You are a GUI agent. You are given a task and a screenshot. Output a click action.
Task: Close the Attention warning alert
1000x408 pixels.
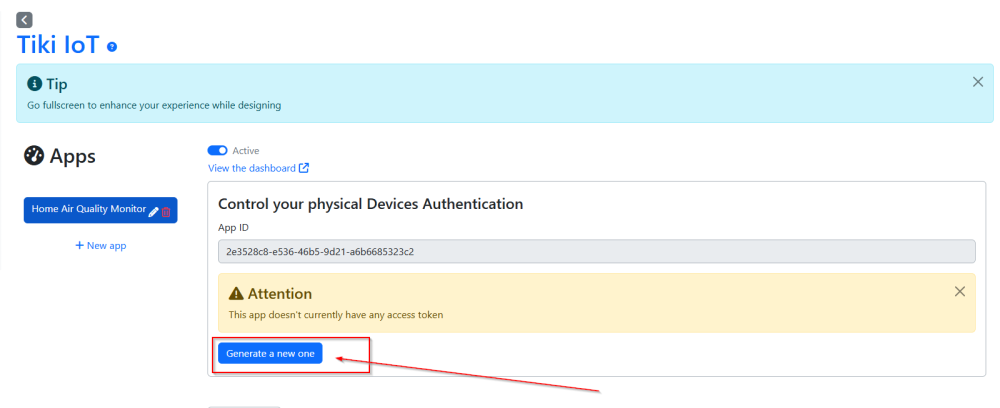[960, 291]
